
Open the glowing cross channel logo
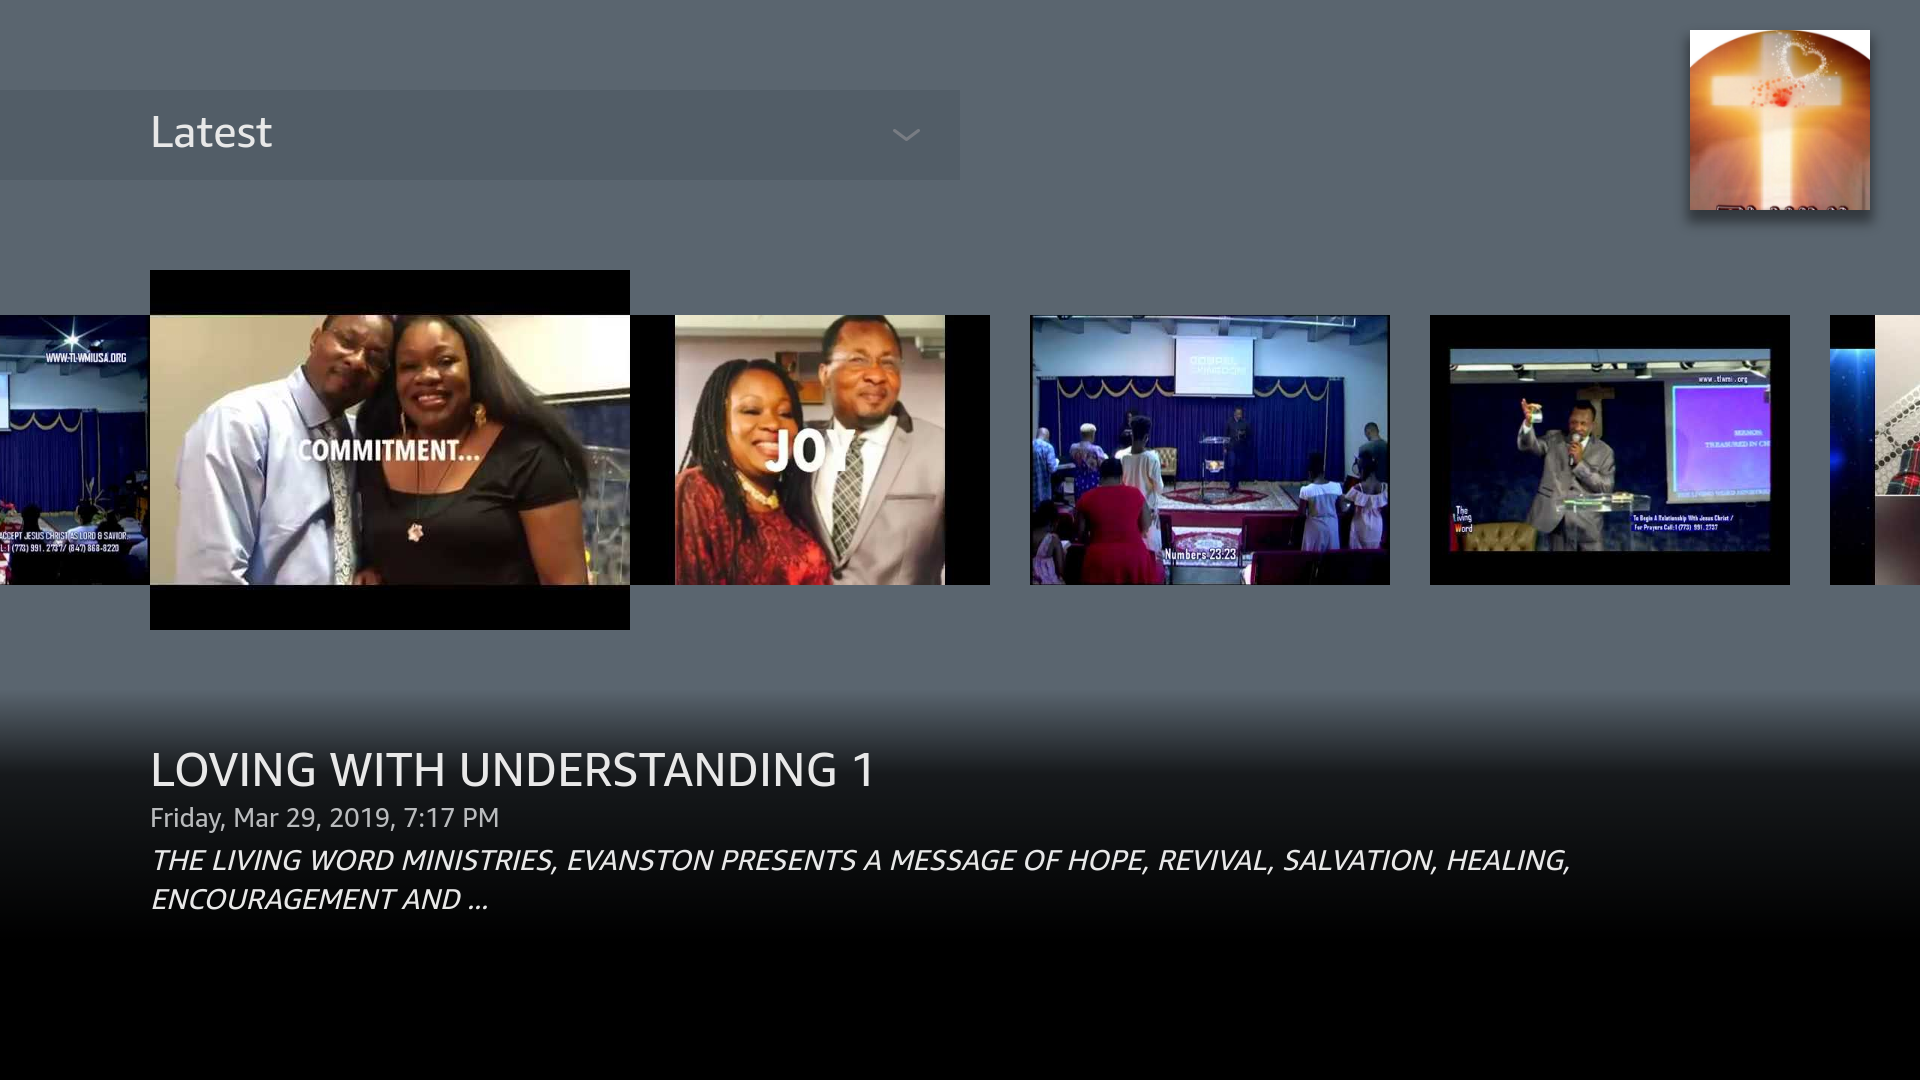1779,120
